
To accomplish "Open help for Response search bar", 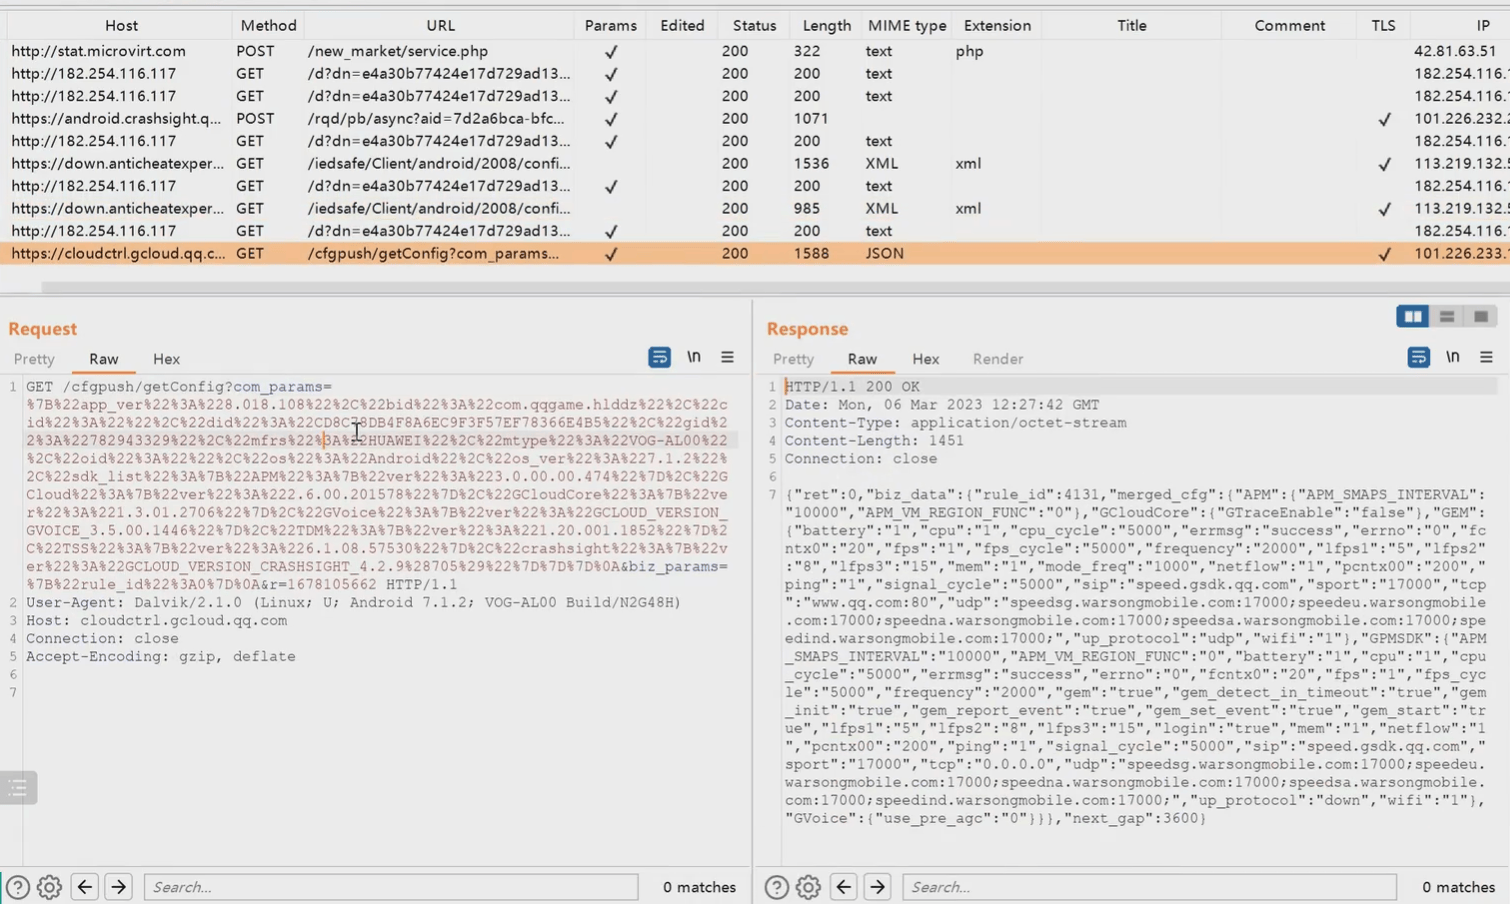I will (777, 887).
